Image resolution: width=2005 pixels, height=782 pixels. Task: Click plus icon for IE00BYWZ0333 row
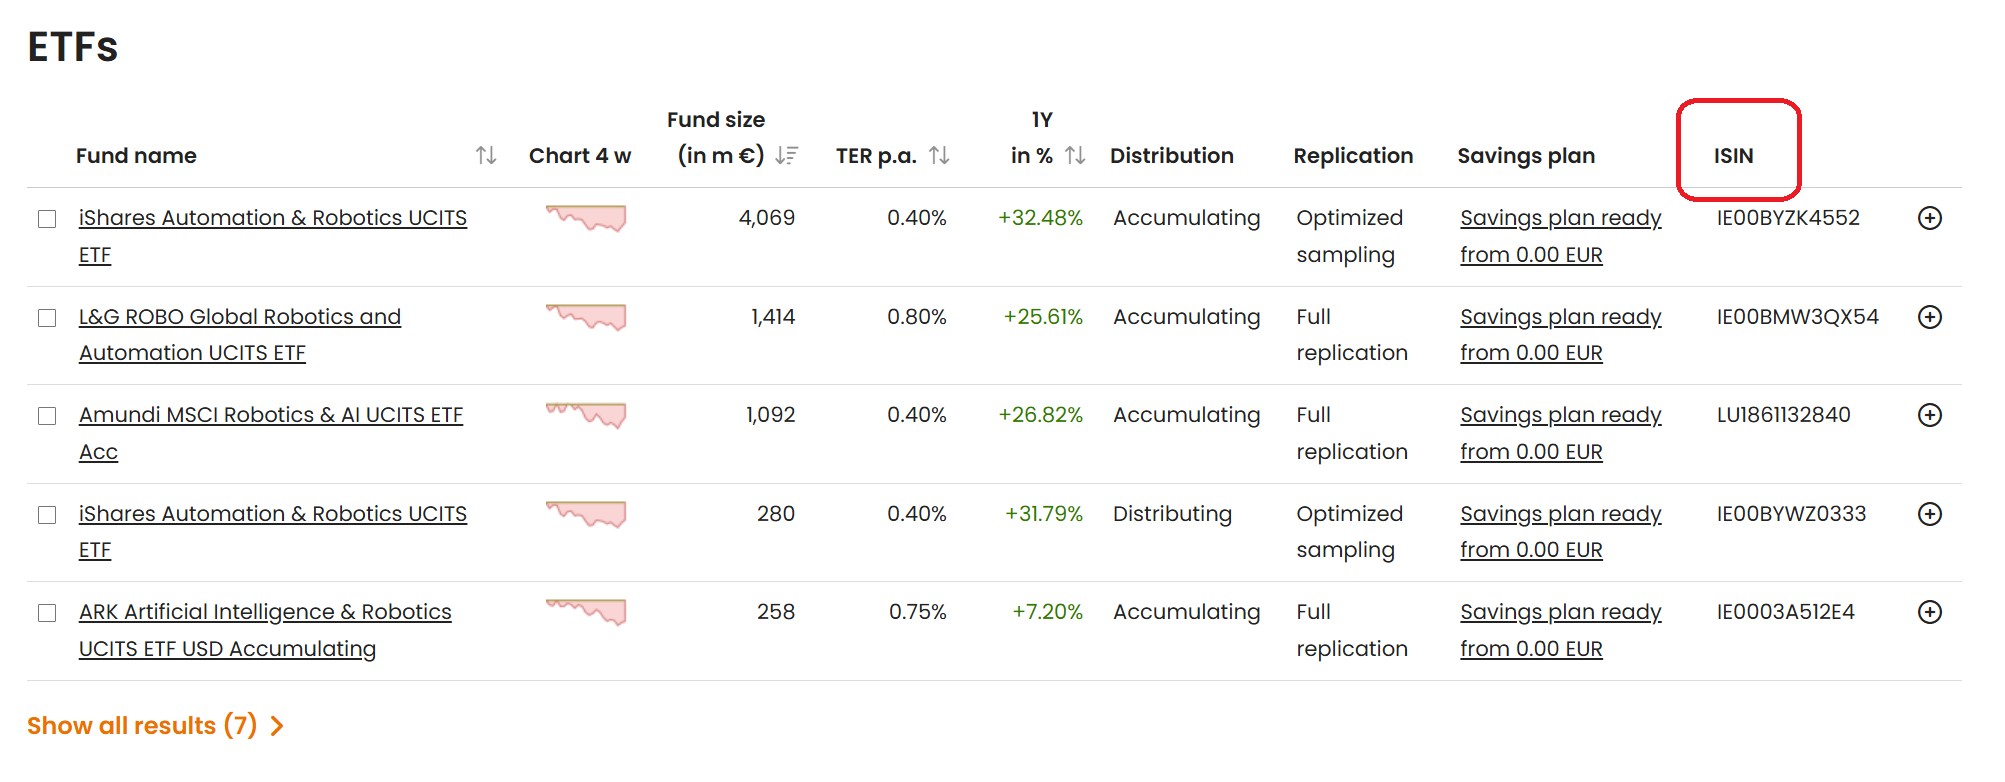point(1930,514)
